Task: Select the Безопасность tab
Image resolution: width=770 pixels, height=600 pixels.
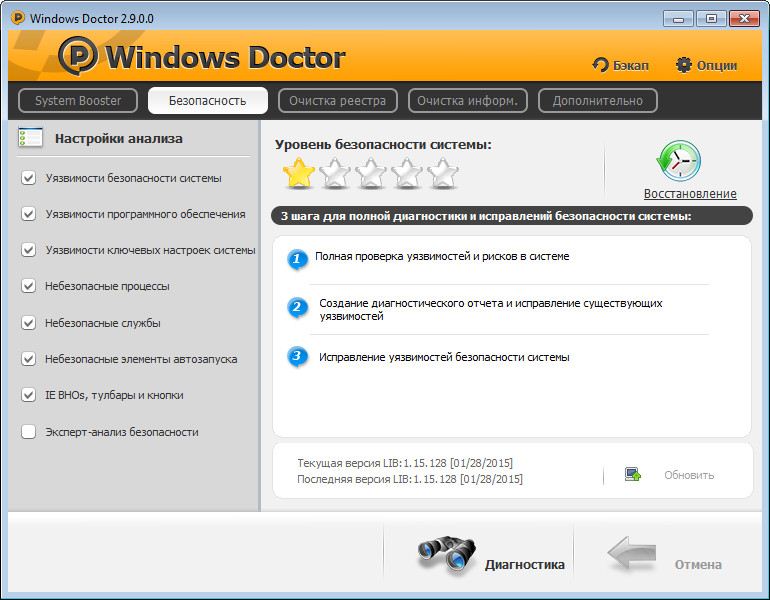Action: 208,101
